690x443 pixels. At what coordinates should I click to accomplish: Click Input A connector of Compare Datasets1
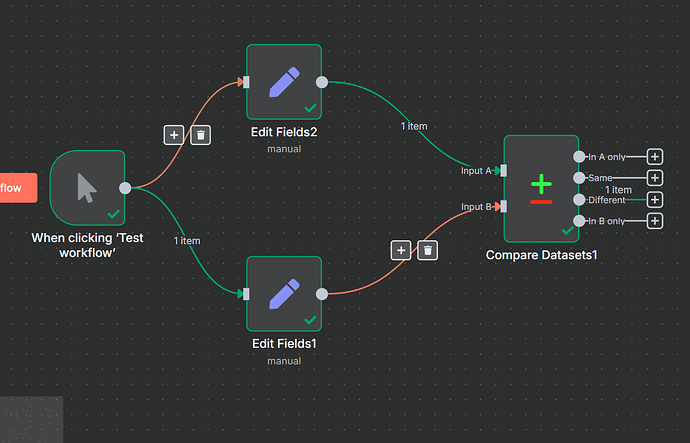click(x=503, y=171)
